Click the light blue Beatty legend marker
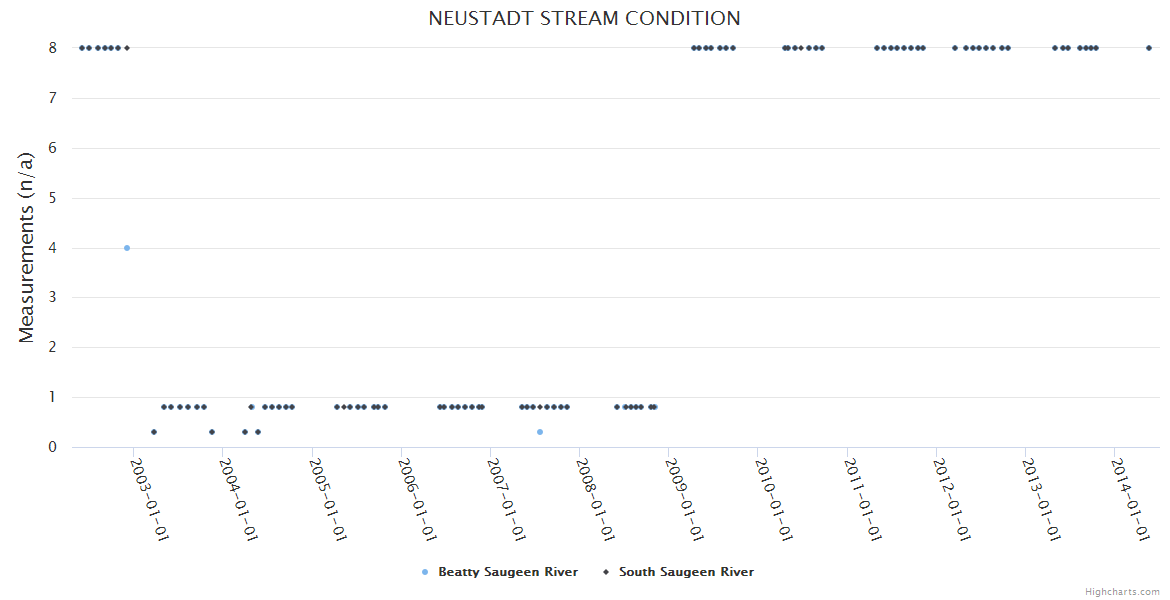This screenshot has height=600, width=1170. point(425,572)
